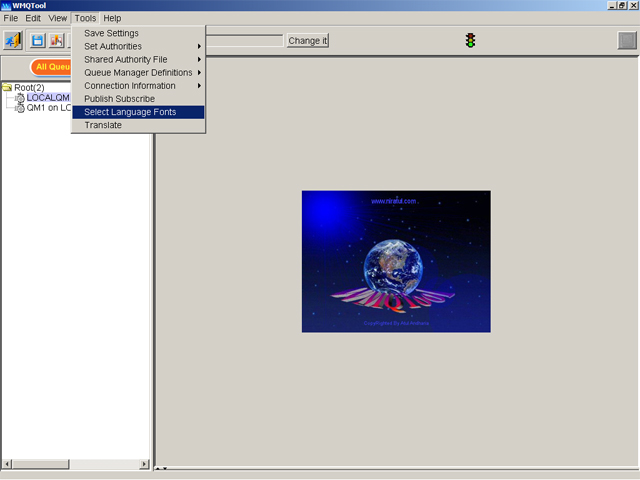The image size is (640, 480).
Task: Click the QM1 queue manager gear icon
Action: 20,108
